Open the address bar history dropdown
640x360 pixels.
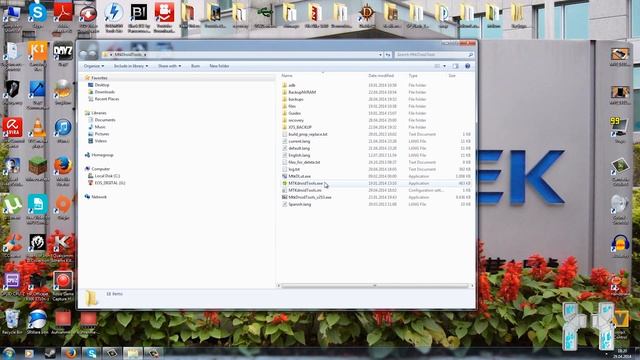point(380,54)
